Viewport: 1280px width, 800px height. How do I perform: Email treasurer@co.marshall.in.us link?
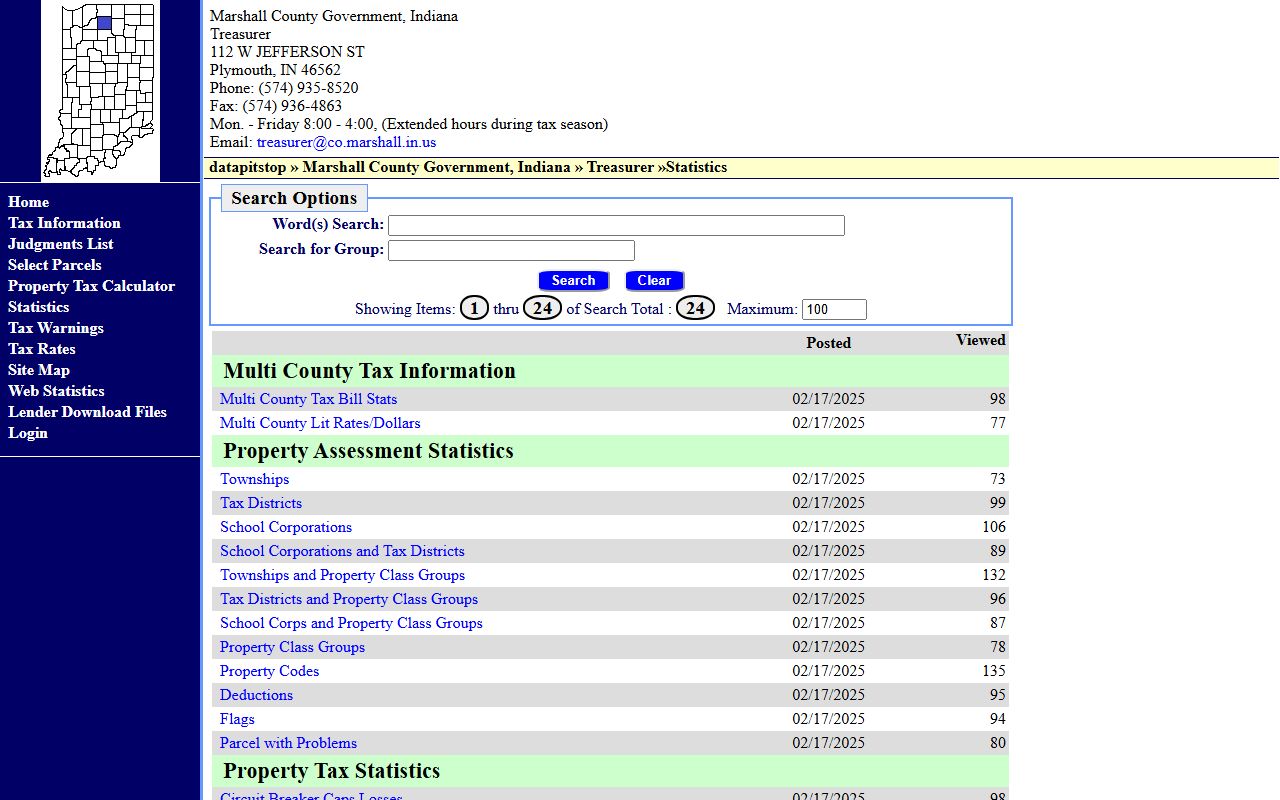coord(346,142)
